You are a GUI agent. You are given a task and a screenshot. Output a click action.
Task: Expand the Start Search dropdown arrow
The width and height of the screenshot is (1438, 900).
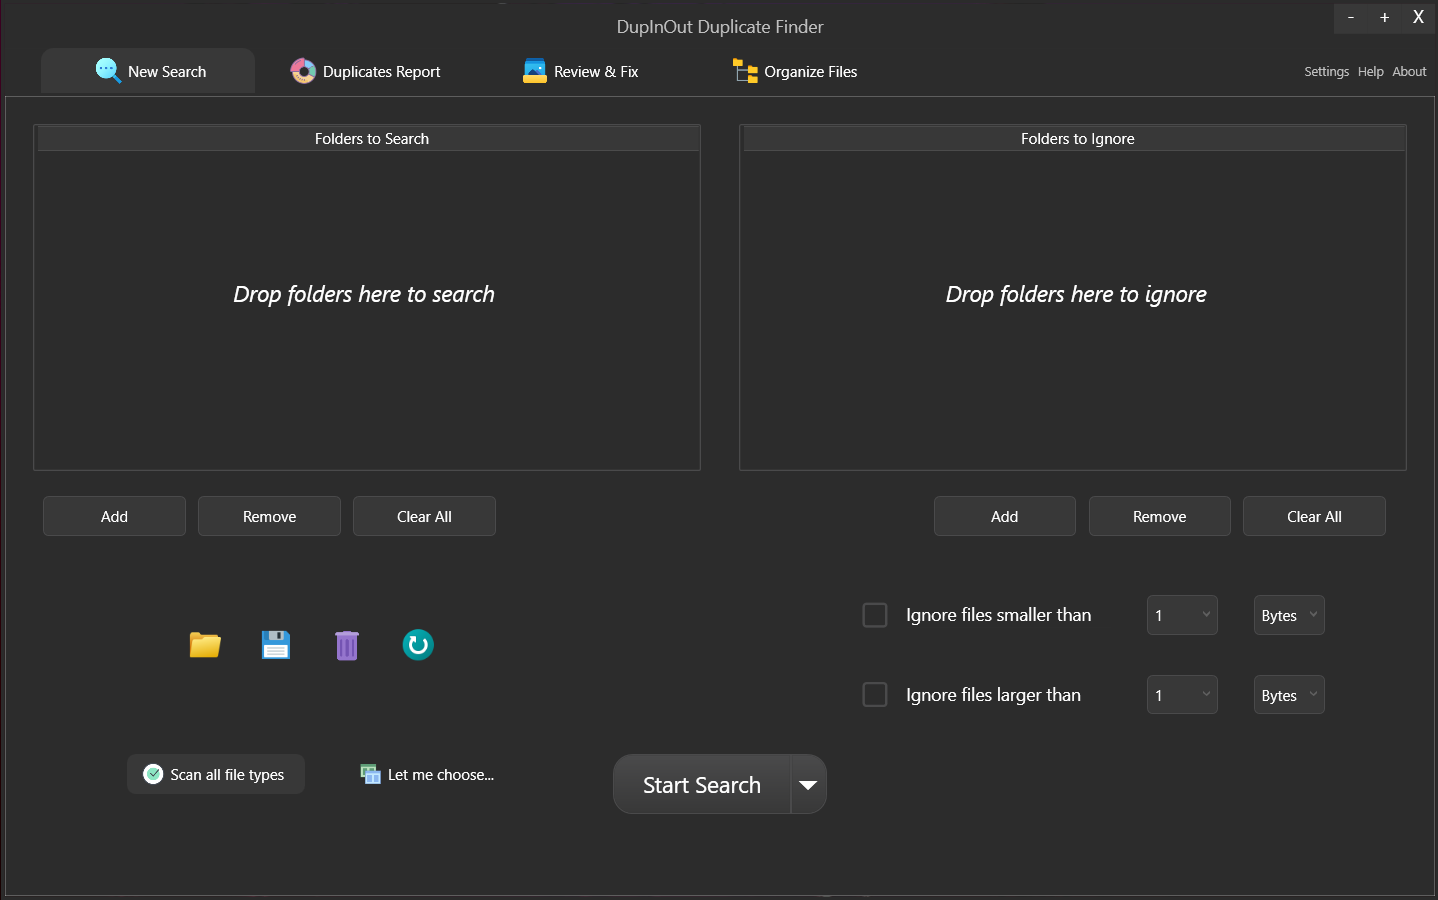[808, 784]
